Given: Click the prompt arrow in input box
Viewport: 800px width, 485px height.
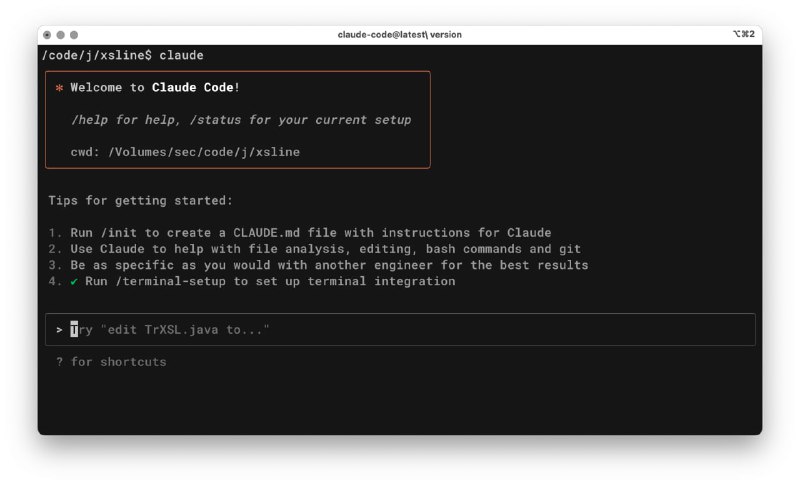Looking at the screenshot, I should 59,330.
